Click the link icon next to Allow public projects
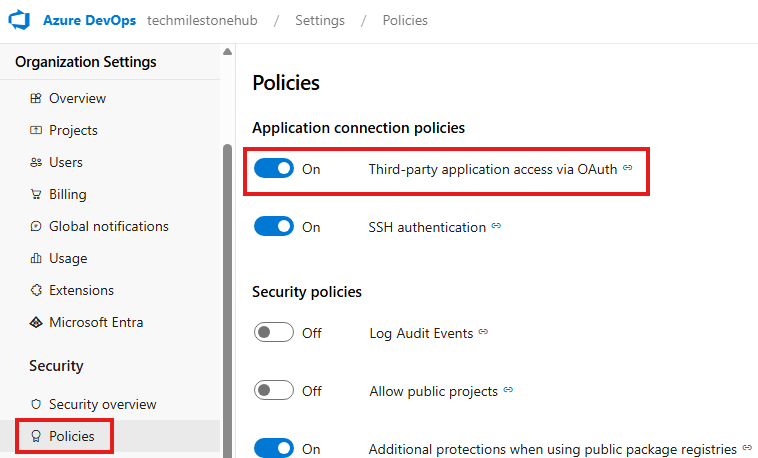758x458 pixels. click(508, 389)
